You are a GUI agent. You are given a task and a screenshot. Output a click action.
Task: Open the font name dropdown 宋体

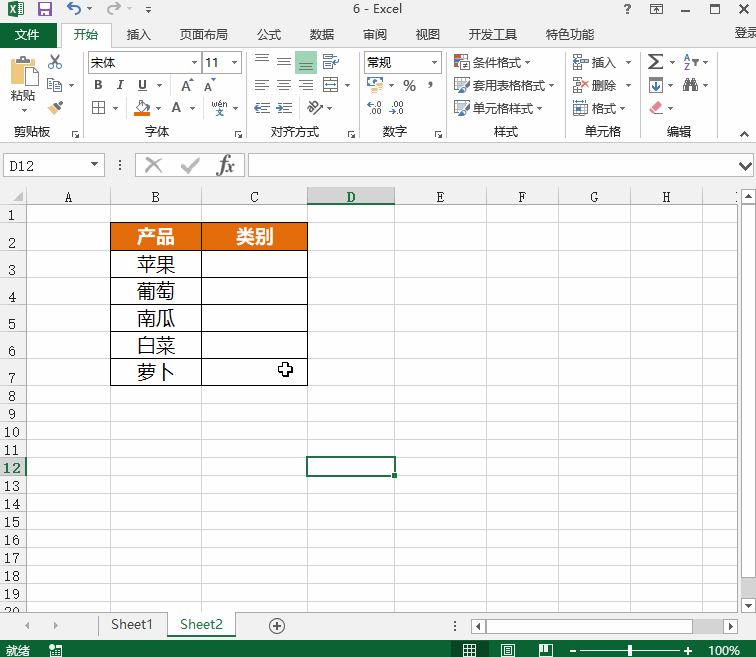194,63
